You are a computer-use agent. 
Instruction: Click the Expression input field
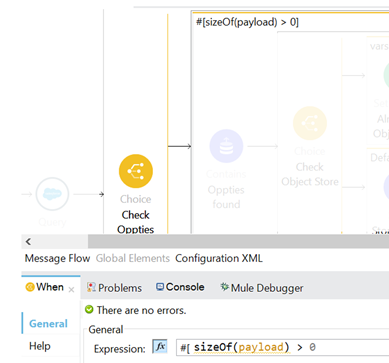282,348
